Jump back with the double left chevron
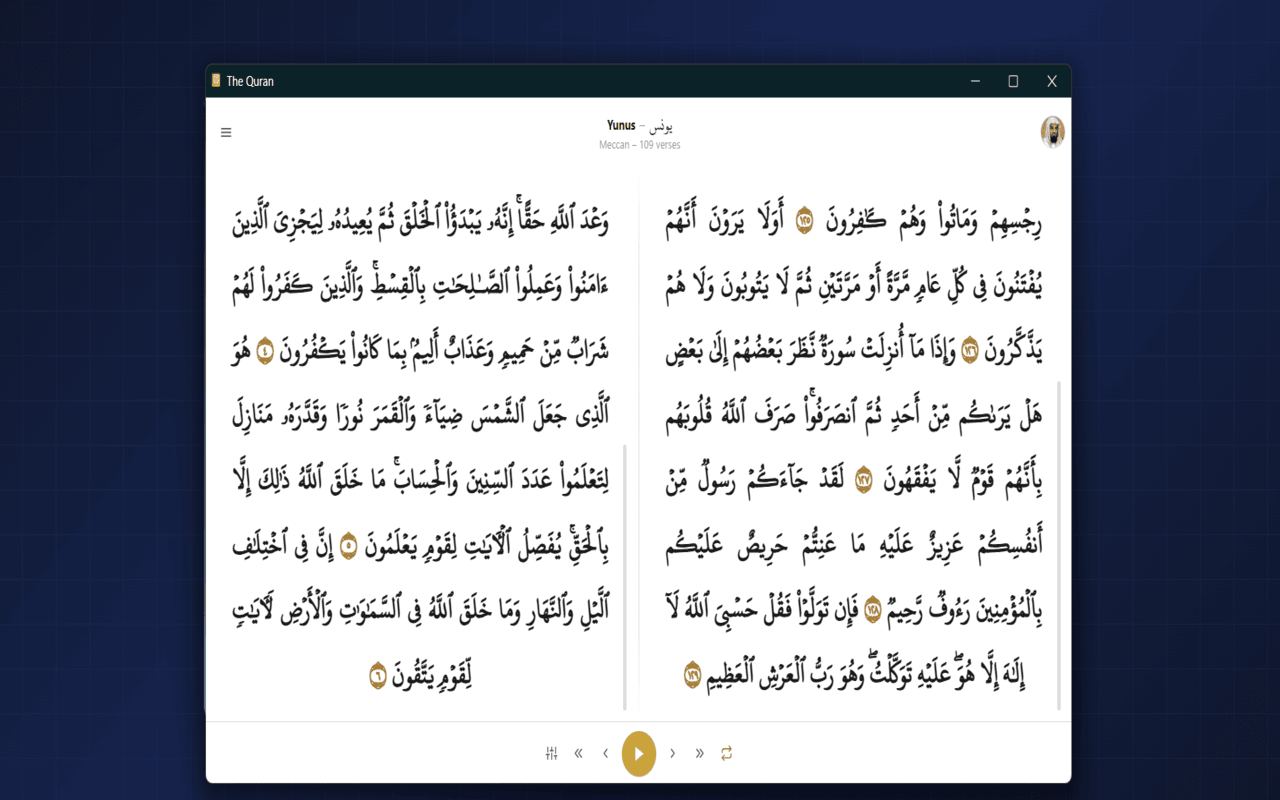The width and height of the screenshot is (1280, 800). pos(579,753)
